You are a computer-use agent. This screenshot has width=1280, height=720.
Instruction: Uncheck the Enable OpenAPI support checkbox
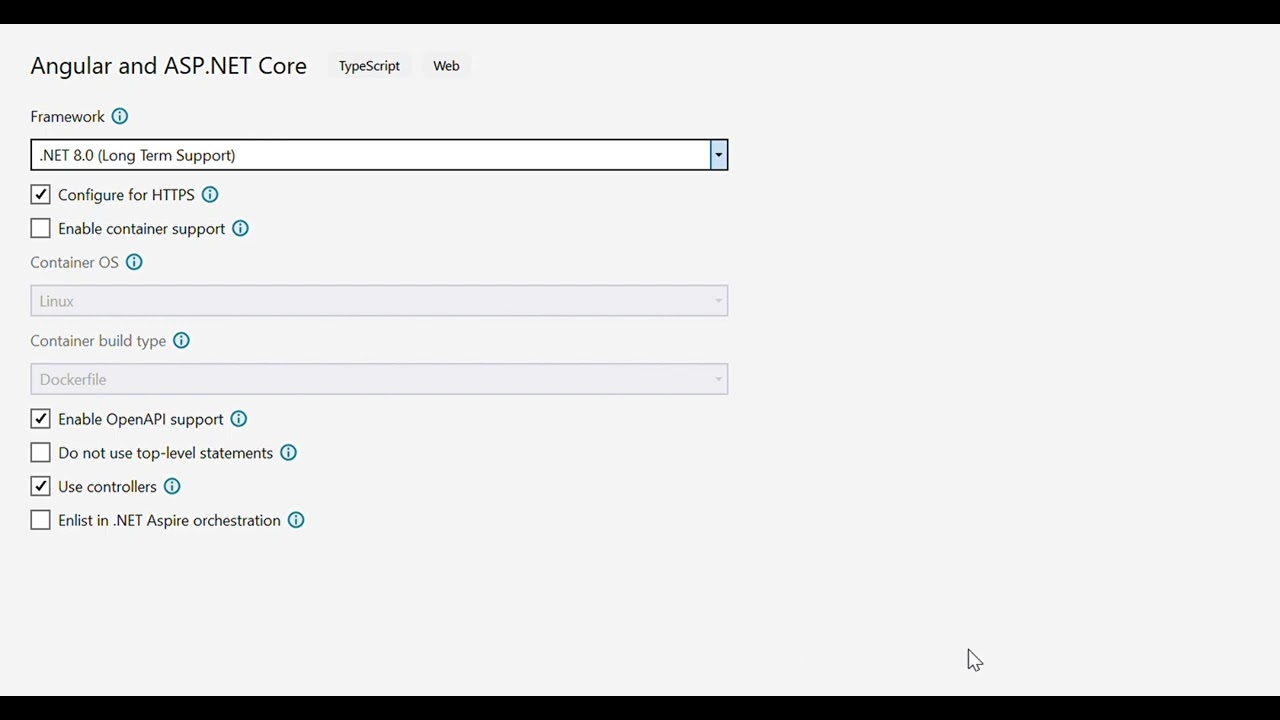coord(40,419)
